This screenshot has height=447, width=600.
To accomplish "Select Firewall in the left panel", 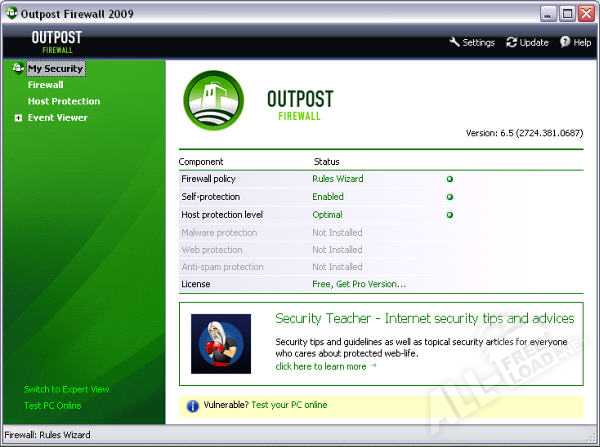I will [46, 85].
